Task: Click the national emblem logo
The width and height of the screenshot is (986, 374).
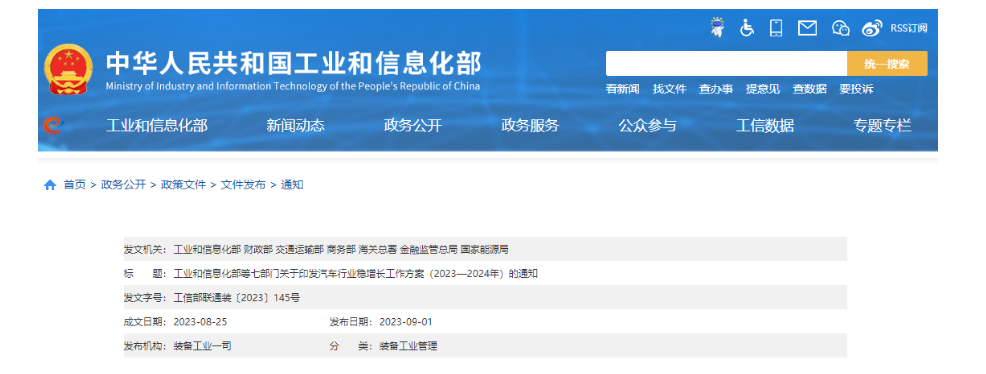Action: pos(68,70)
